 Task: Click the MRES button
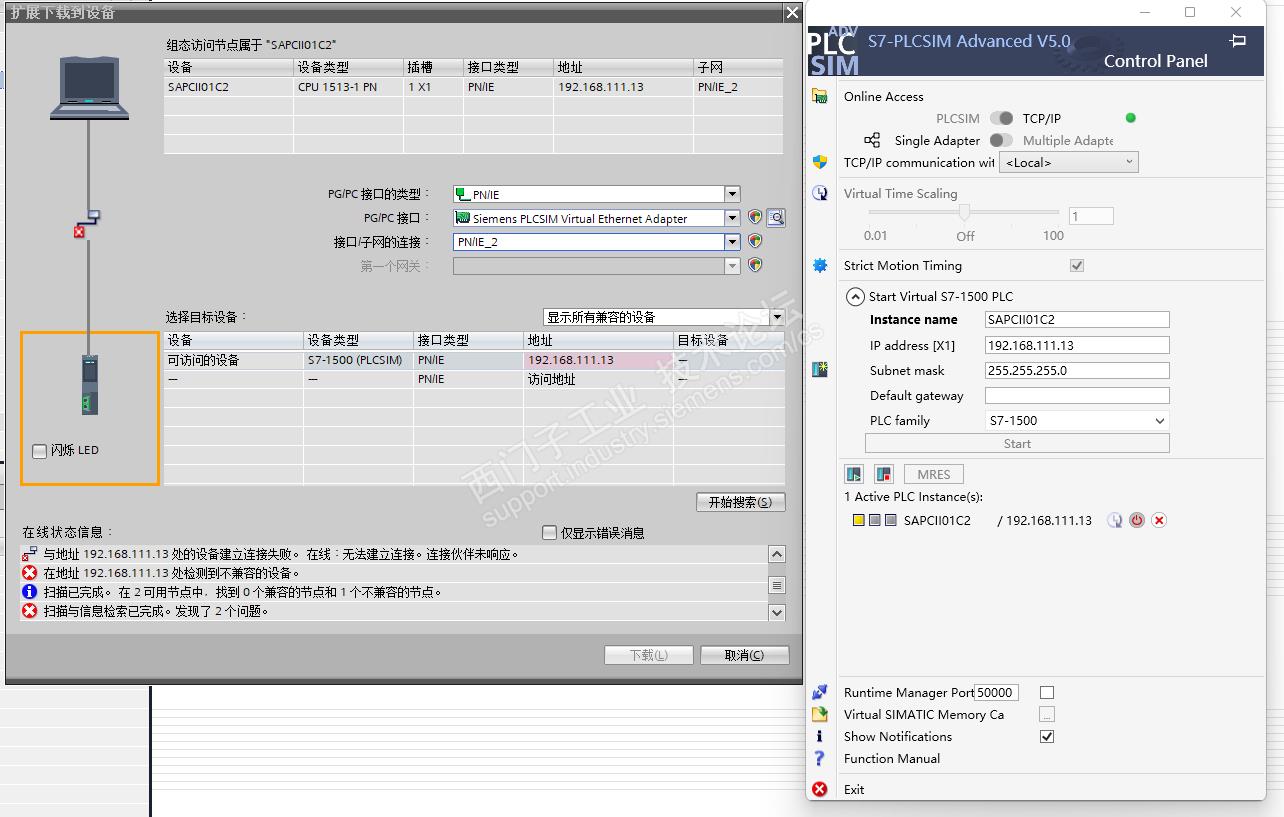[x=934, y=474]
